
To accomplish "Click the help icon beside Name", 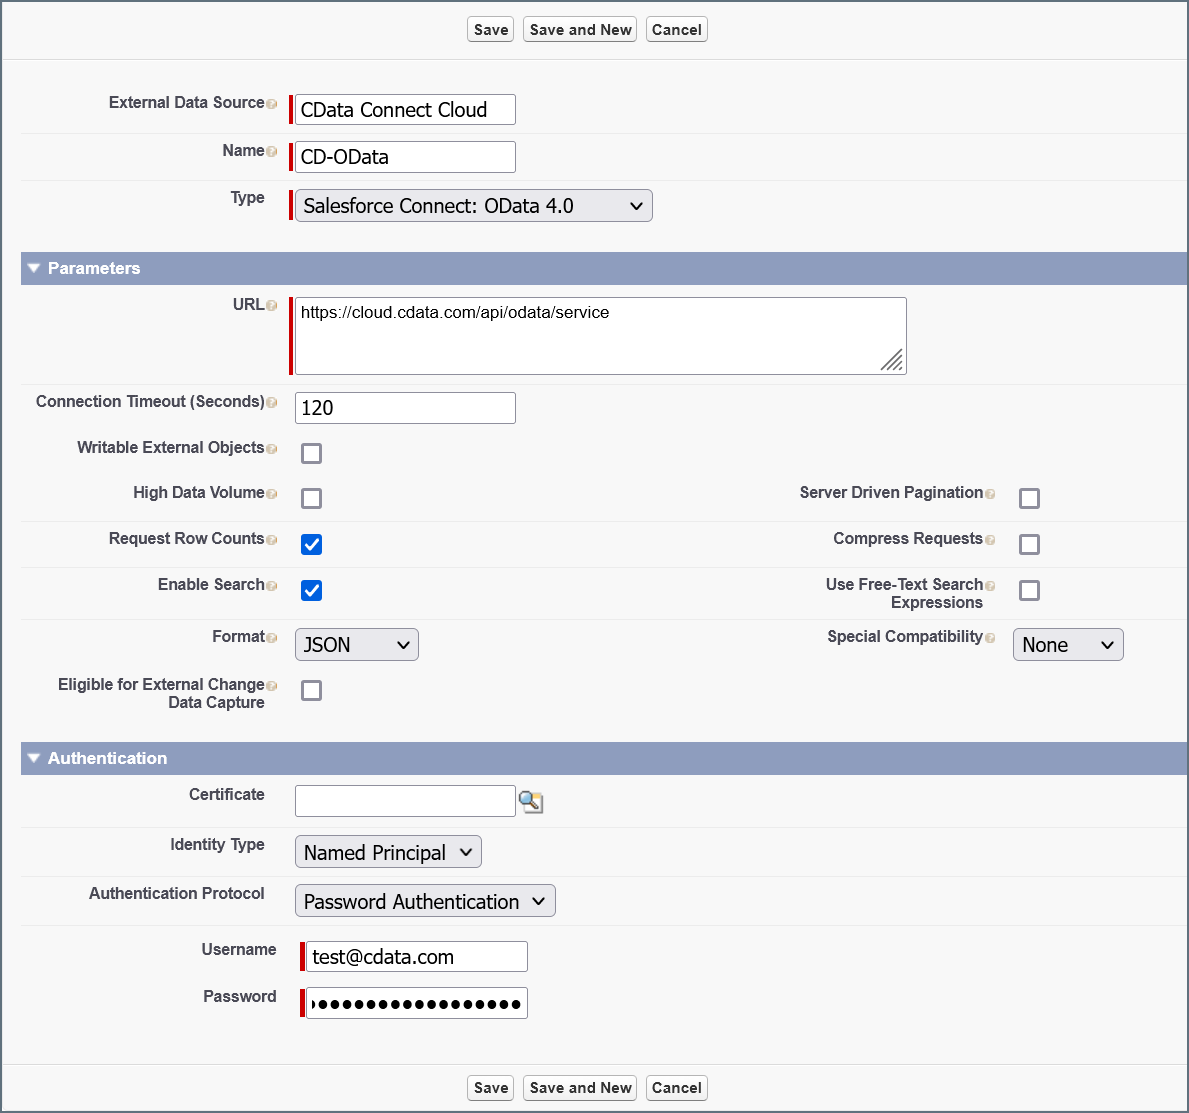I will (x=273, y=150).
